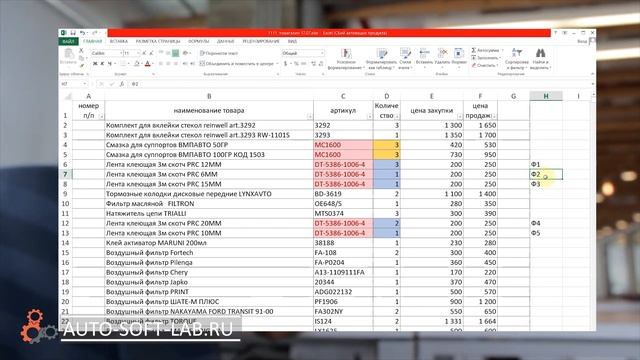Click the Save icon in the quick access toolbar

(x=73, y=33)
